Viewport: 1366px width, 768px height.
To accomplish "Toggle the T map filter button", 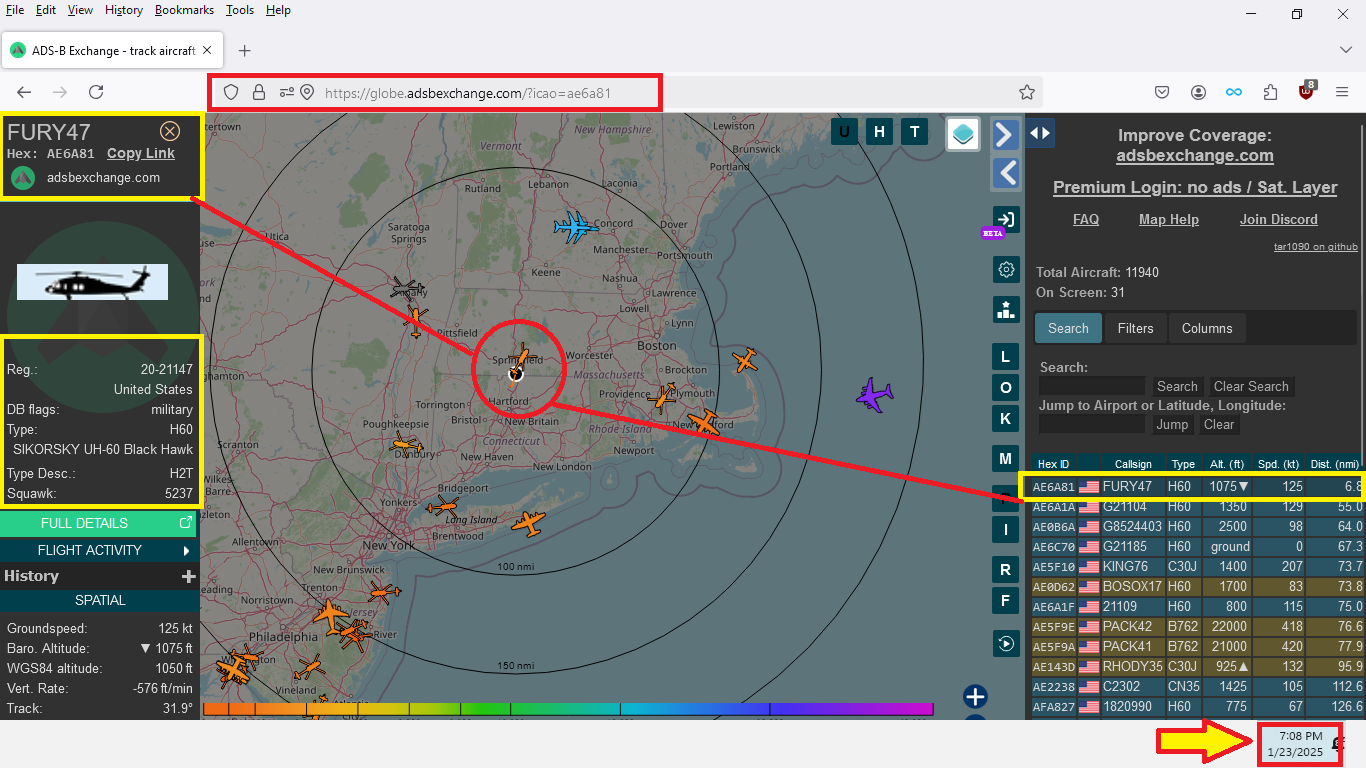I will 914,131.
